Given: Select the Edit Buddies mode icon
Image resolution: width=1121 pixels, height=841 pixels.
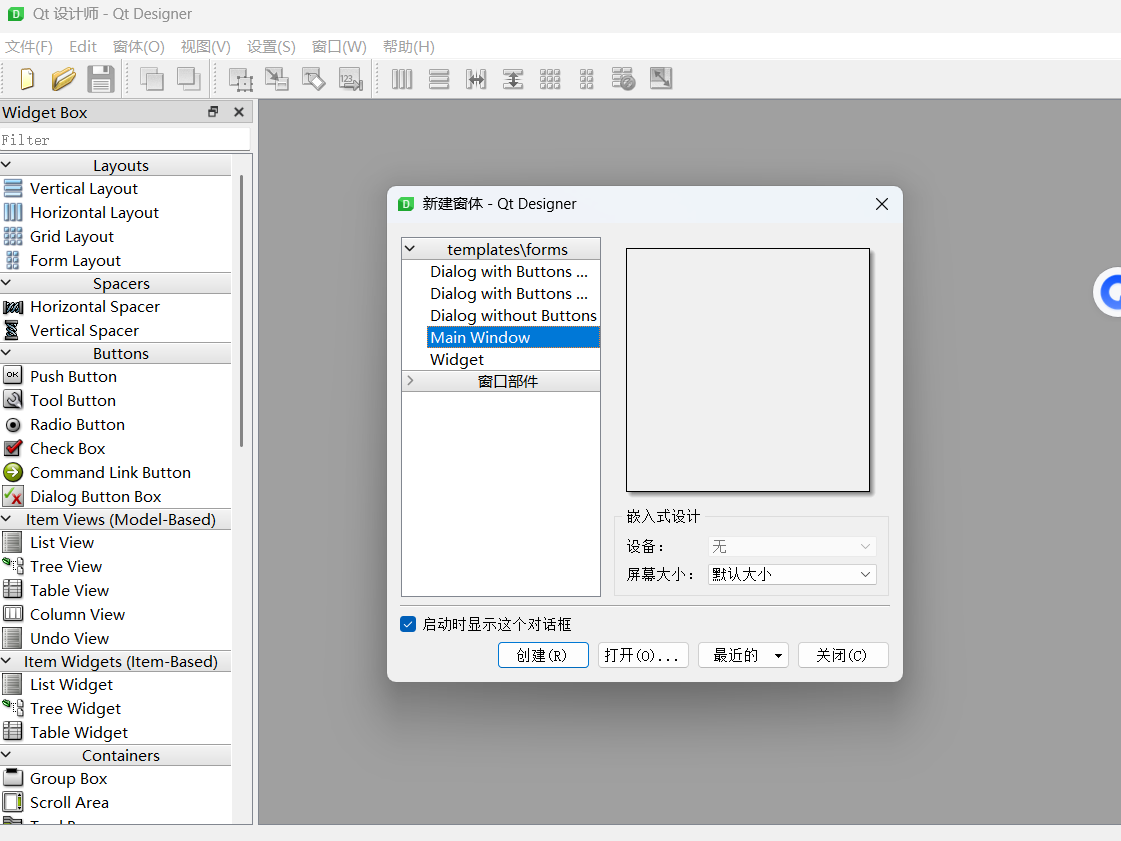Looking at the screenshot, I should coord(314,79).
